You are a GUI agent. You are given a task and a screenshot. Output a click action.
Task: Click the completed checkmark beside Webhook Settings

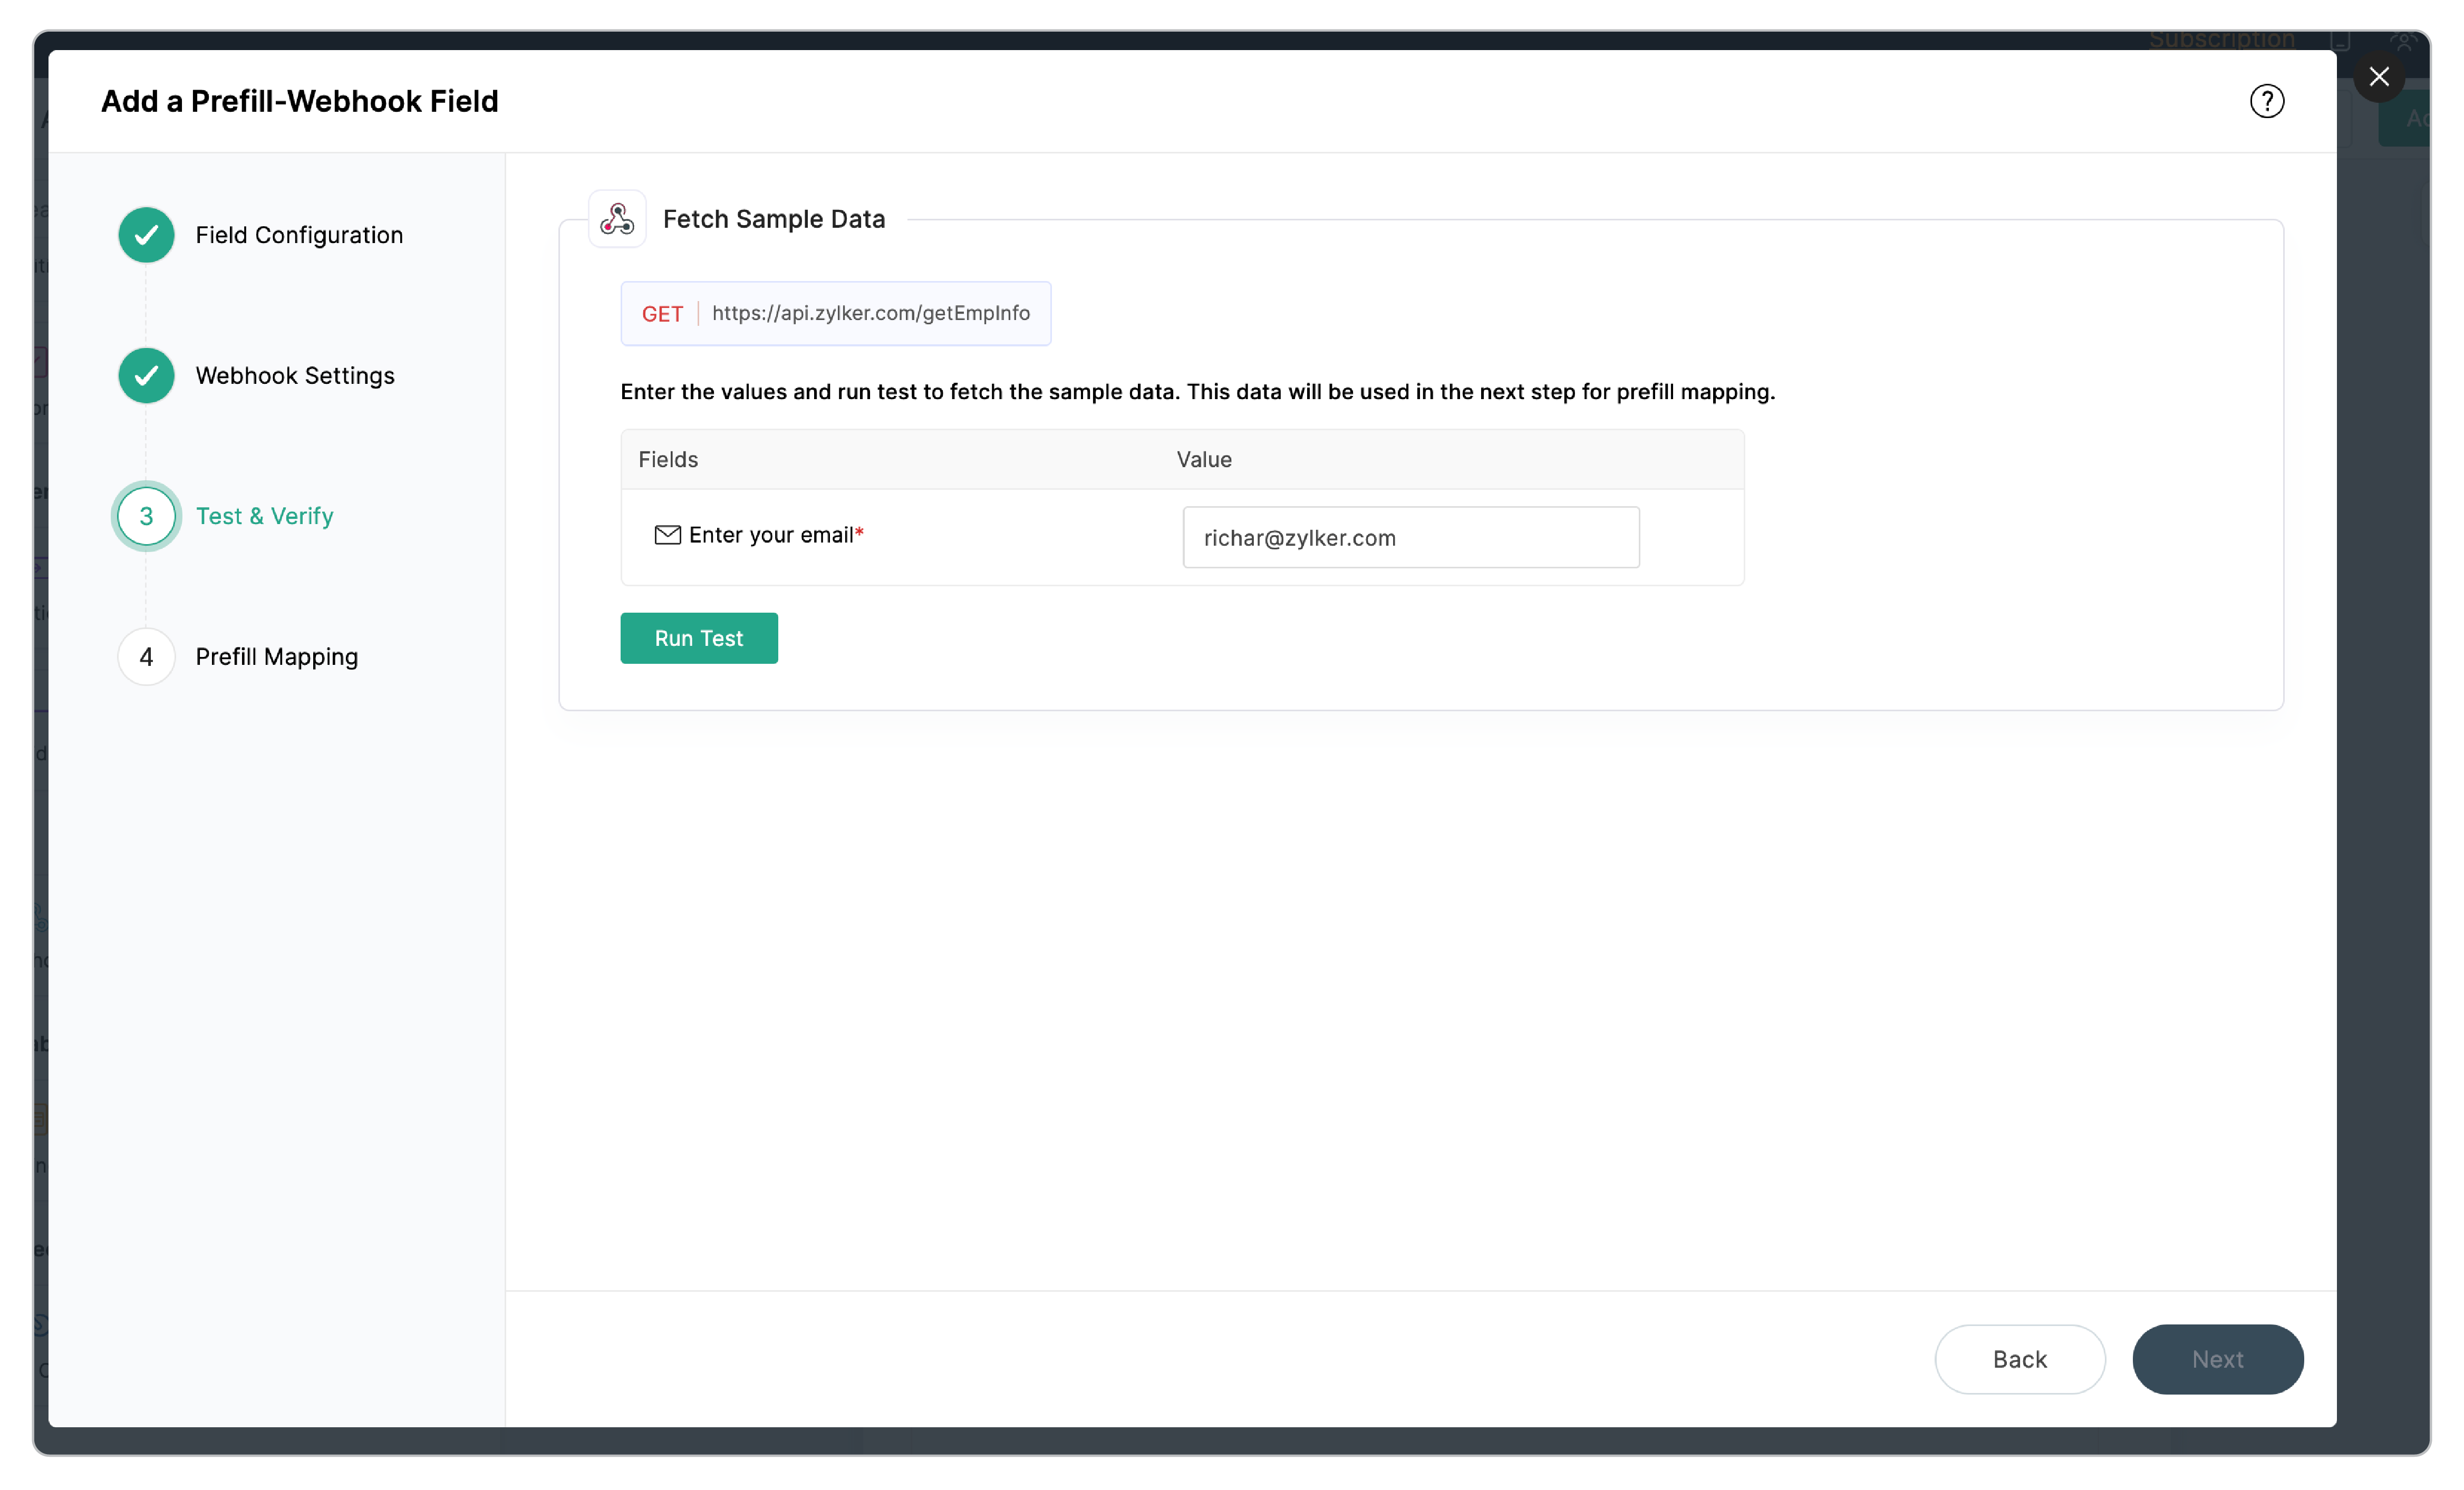[146, 376]
